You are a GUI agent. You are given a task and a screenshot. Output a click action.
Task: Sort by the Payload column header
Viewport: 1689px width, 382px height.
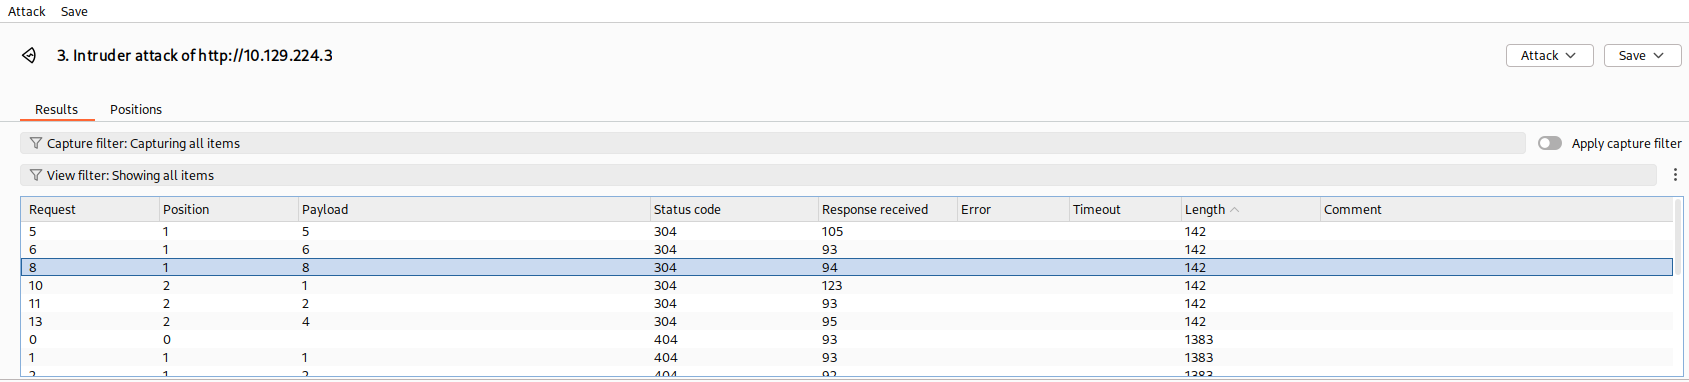pos(474,209)
